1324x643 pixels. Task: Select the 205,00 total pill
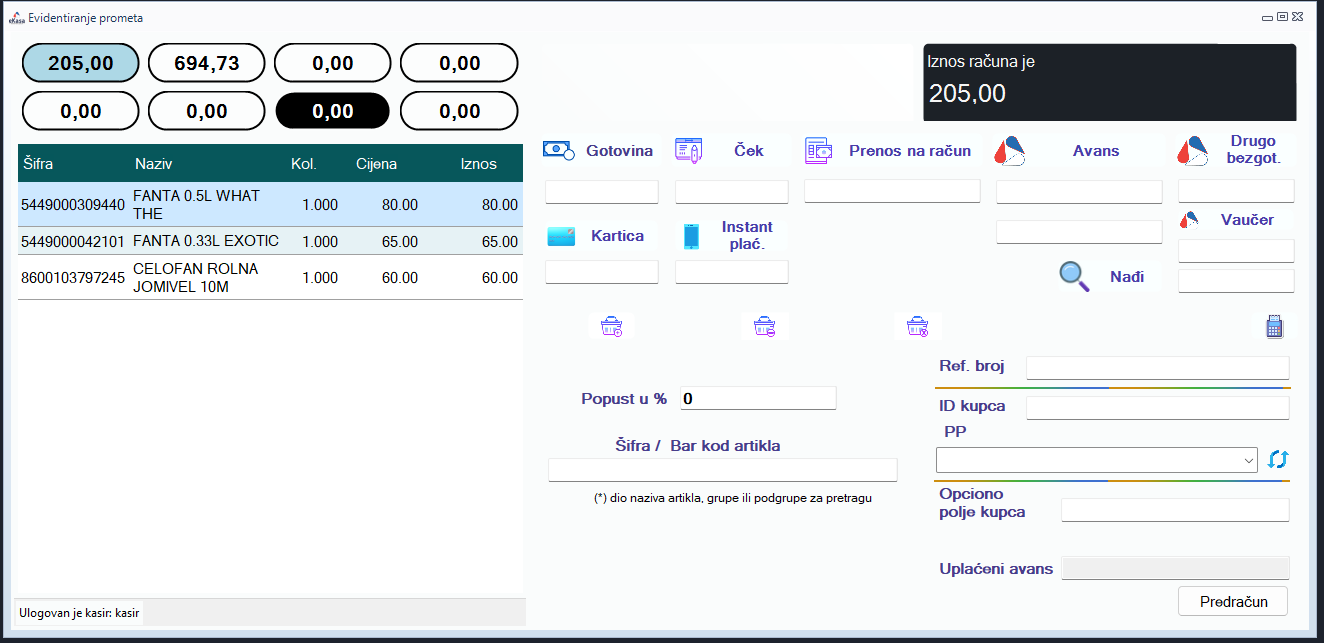pyautogui.click(x=81, y=63)
